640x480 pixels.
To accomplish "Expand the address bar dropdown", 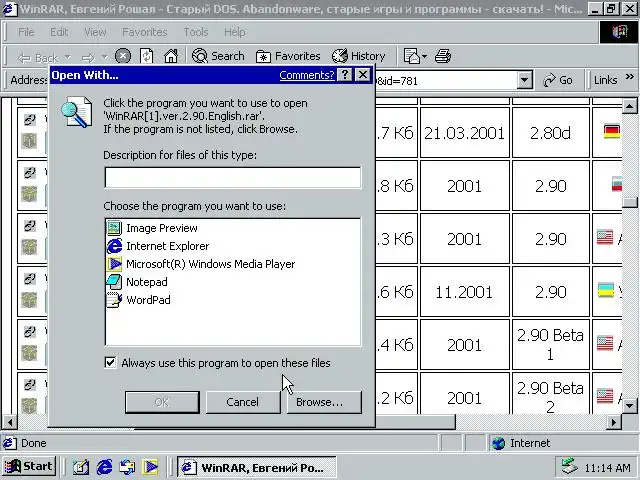I will click(525, 80).
